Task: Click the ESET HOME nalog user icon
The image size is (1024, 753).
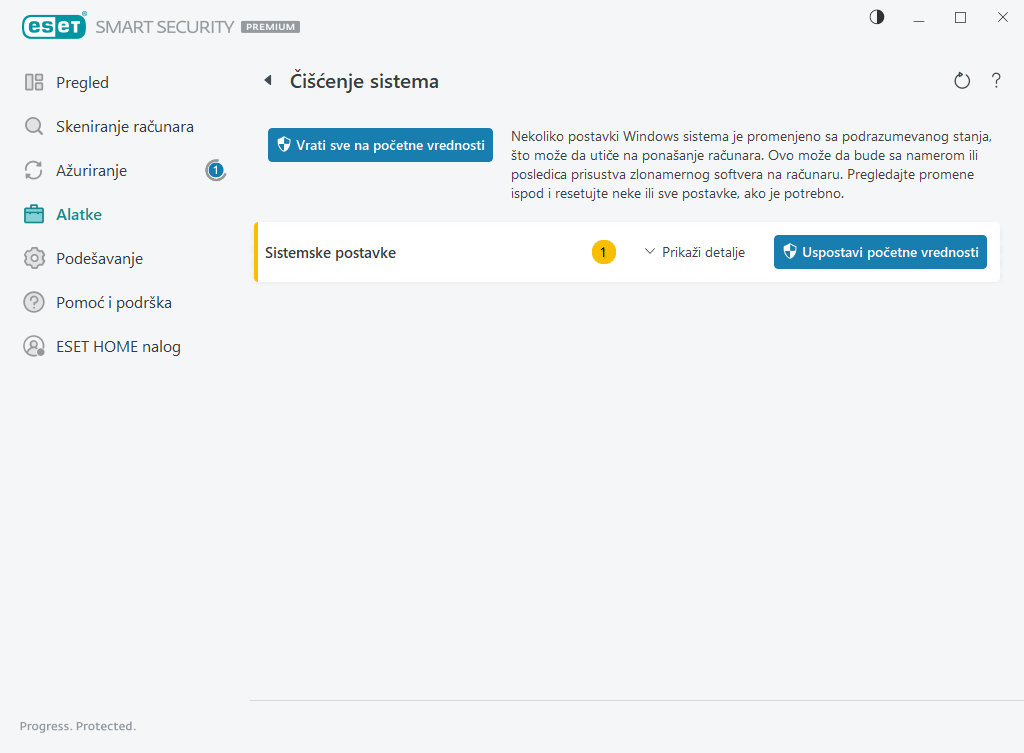Action: 34,347
